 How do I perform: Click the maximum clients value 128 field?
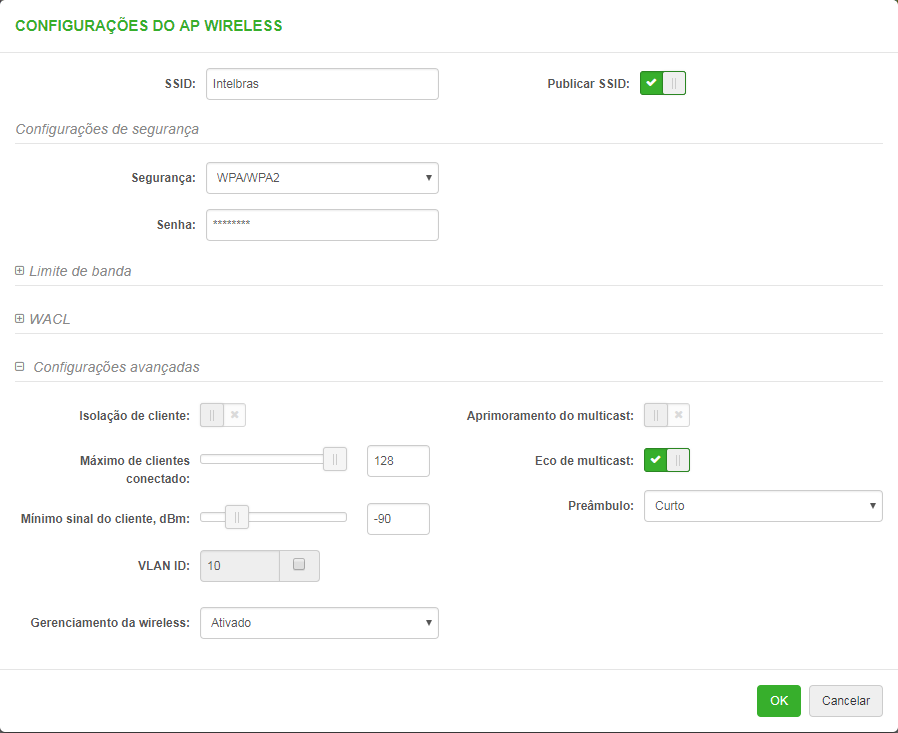[x=398, y=461]
